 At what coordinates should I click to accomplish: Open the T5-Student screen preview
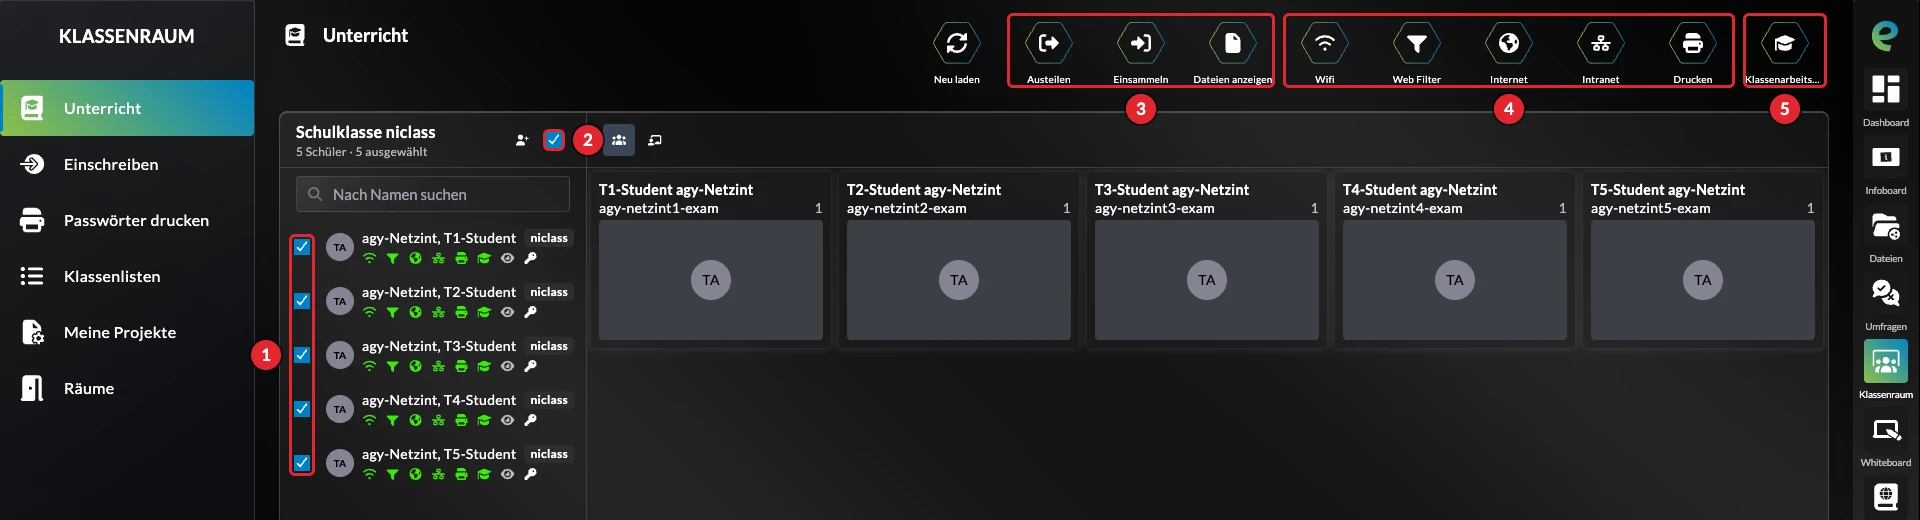tap(1702, 280)
